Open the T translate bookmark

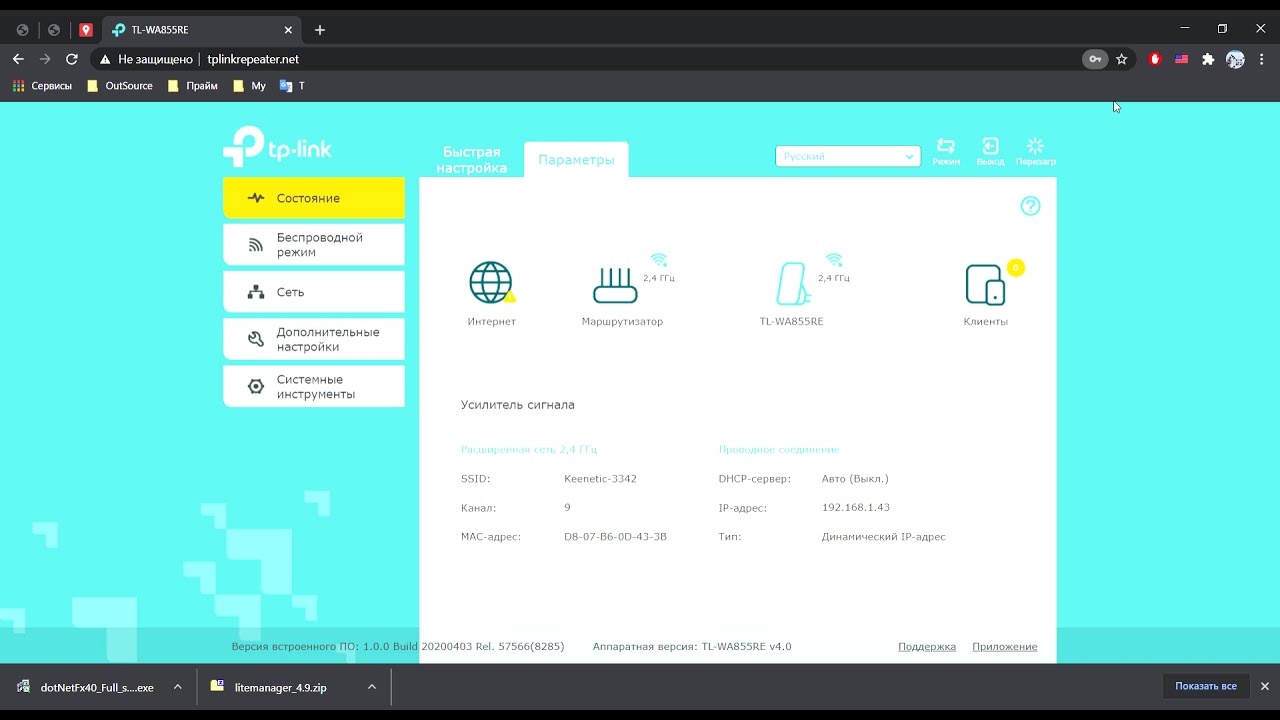[x=292, y=86]
